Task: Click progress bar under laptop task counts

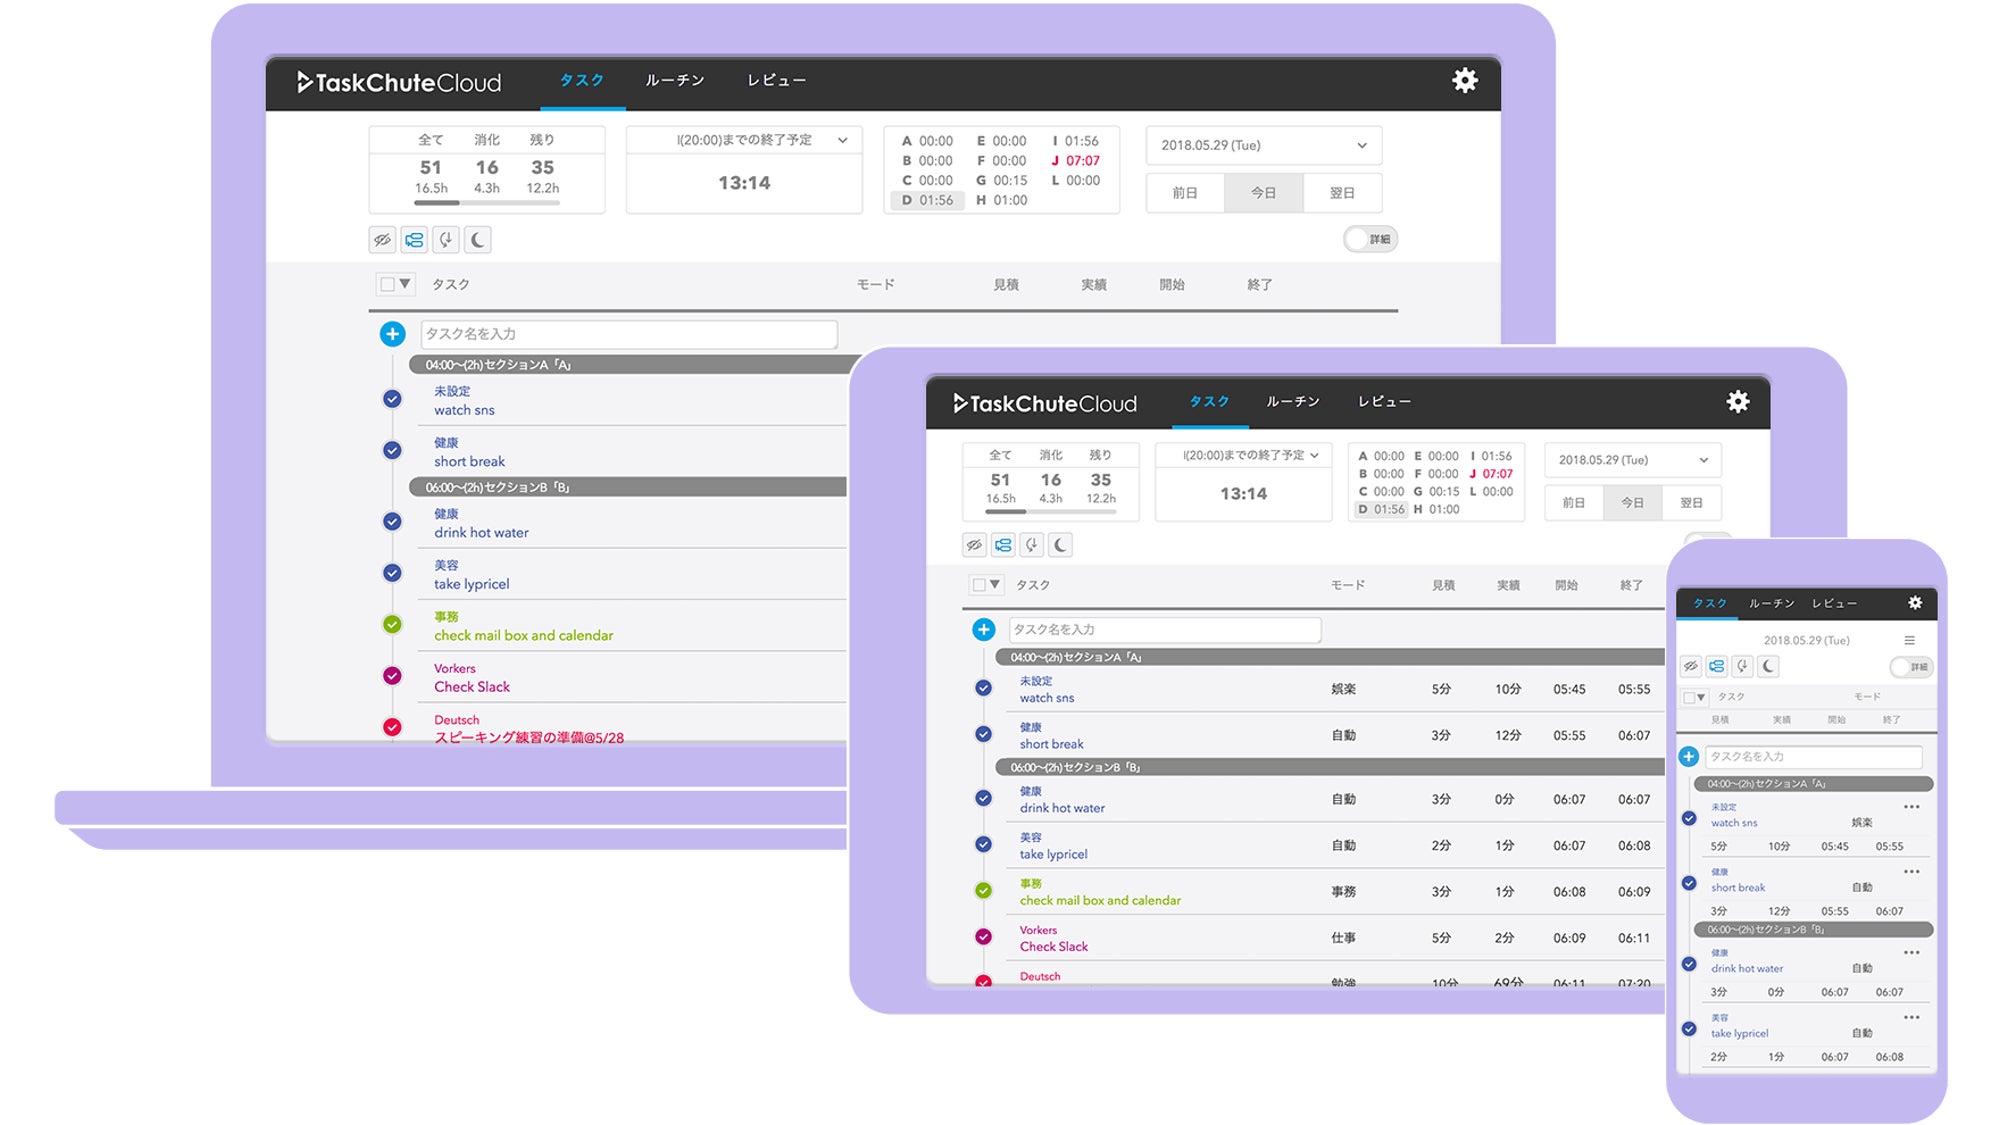Action: [x=487, y=203]
